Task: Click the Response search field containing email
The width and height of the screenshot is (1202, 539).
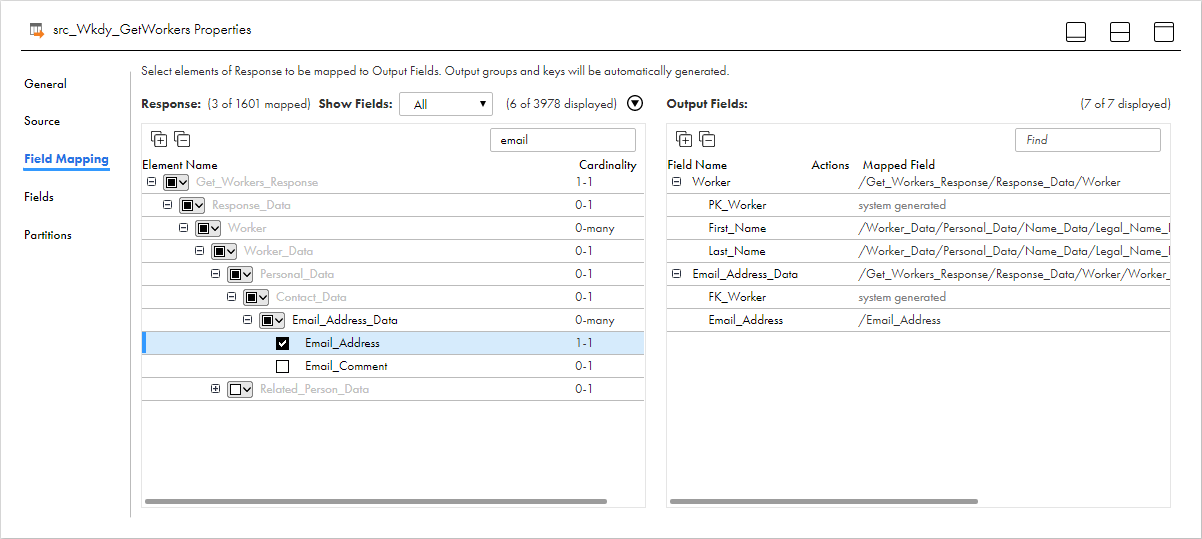Action: pyautogui.click(x=563, y=140)
